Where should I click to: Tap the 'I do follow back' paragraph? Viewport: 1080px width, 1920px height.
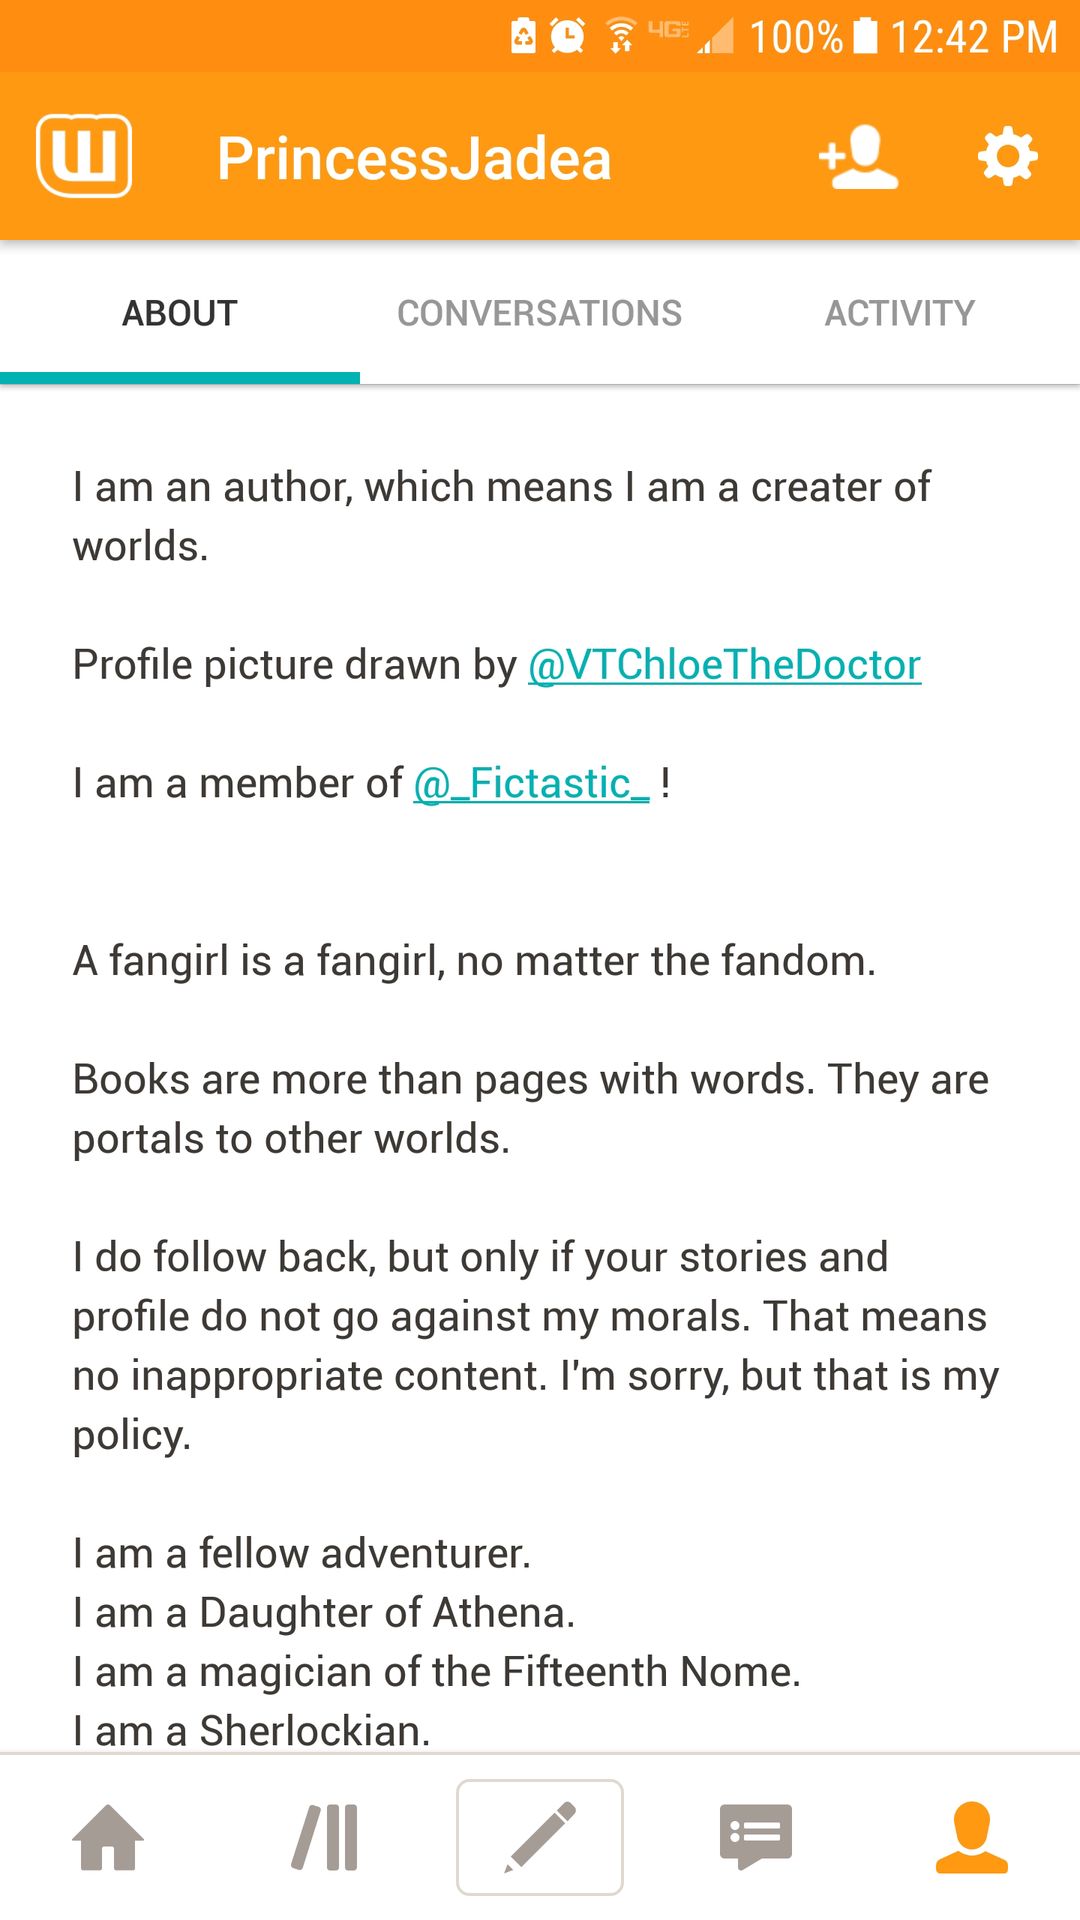click(536, 1346)
